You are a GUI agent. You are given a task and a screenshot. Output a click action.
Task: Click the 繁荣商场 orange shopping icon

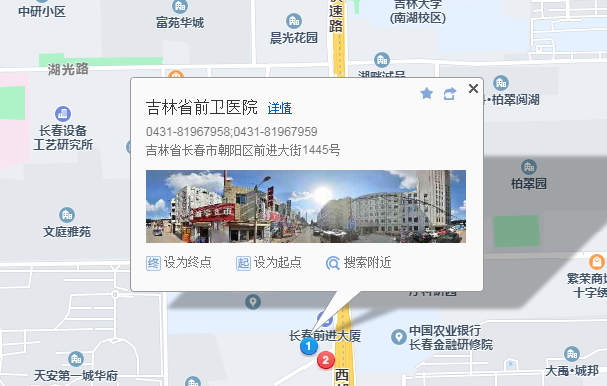597,262
